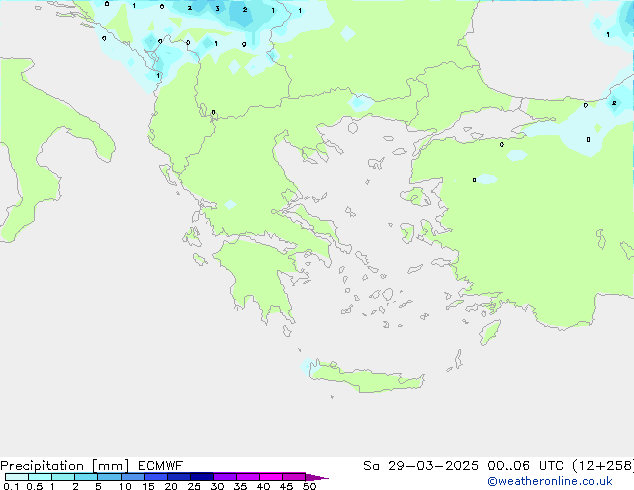
Task: Select the 'Precipitation [mm]' title text
Action: pyautogui.click(x=65, y=466)
